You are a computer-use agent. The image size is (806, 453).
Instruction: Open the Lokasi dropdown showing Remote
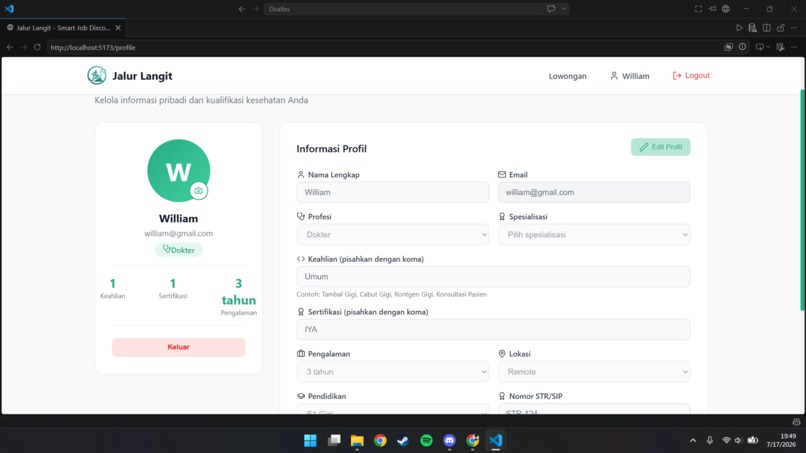[594, 372]
